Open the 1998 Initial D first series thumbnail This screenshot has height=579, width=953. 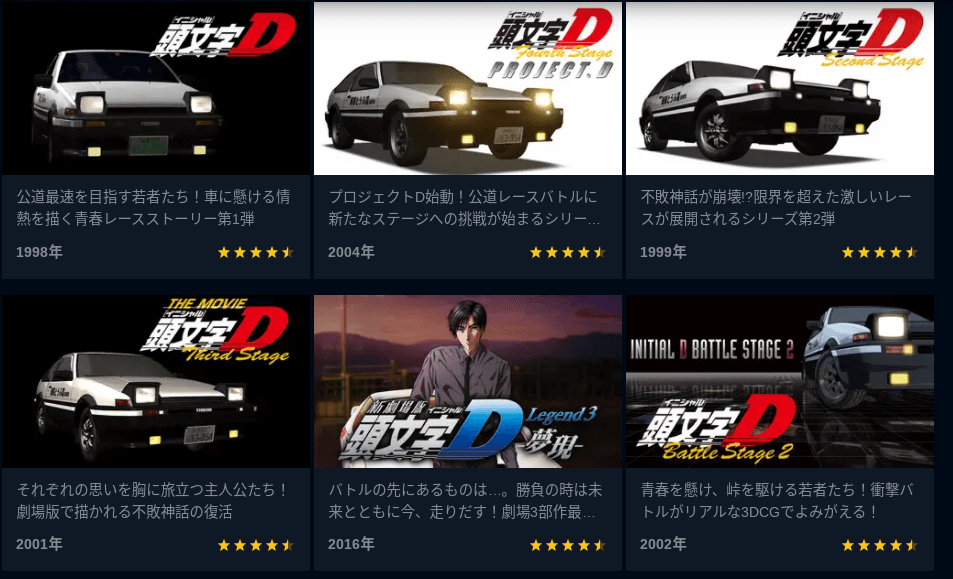(156, 88)
